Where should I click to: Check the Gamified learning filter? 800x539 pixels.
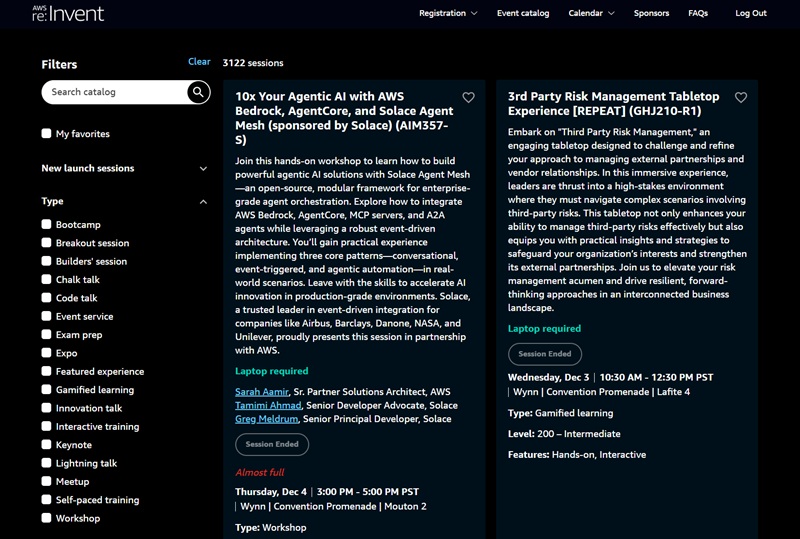47,390
